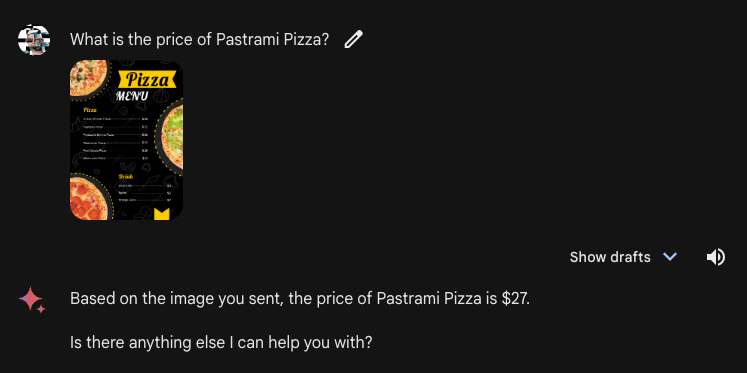Expand drafts using the blue chevron arrow
Viewport: 747px width, 373px height.
670,257
